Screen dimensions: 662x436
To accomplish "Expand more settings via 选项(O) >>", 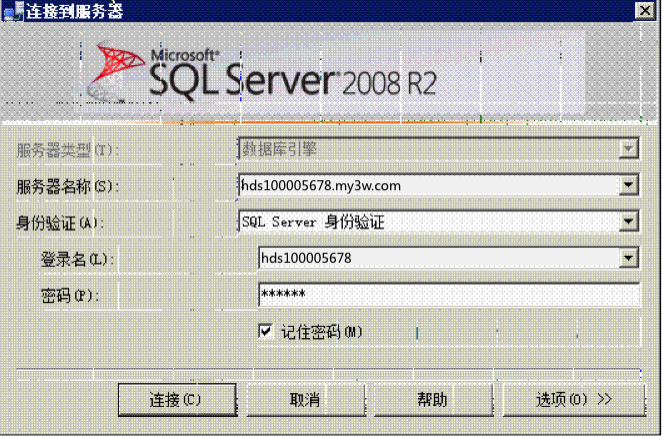I will pyautogui.click(x=573, y=399).
